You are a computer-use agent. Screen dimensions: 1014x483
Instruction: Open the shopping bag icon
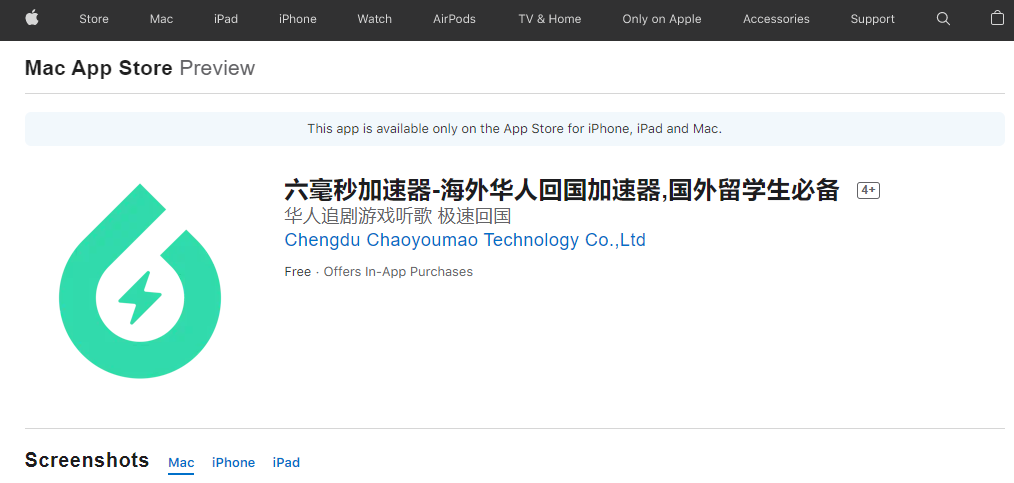[x=997, y=18]
